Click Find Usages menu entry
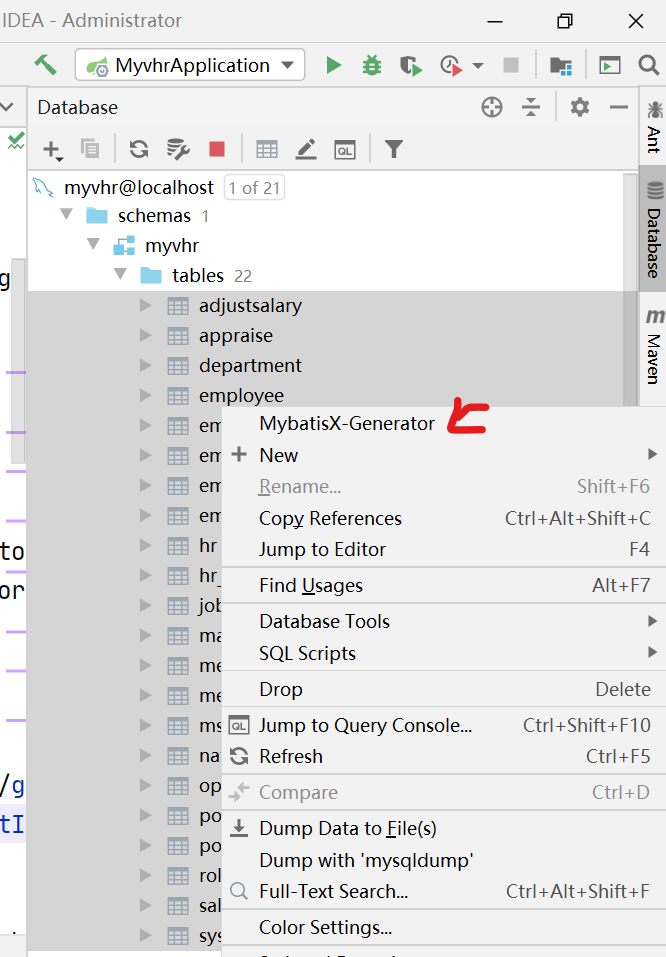 [444, 585]
